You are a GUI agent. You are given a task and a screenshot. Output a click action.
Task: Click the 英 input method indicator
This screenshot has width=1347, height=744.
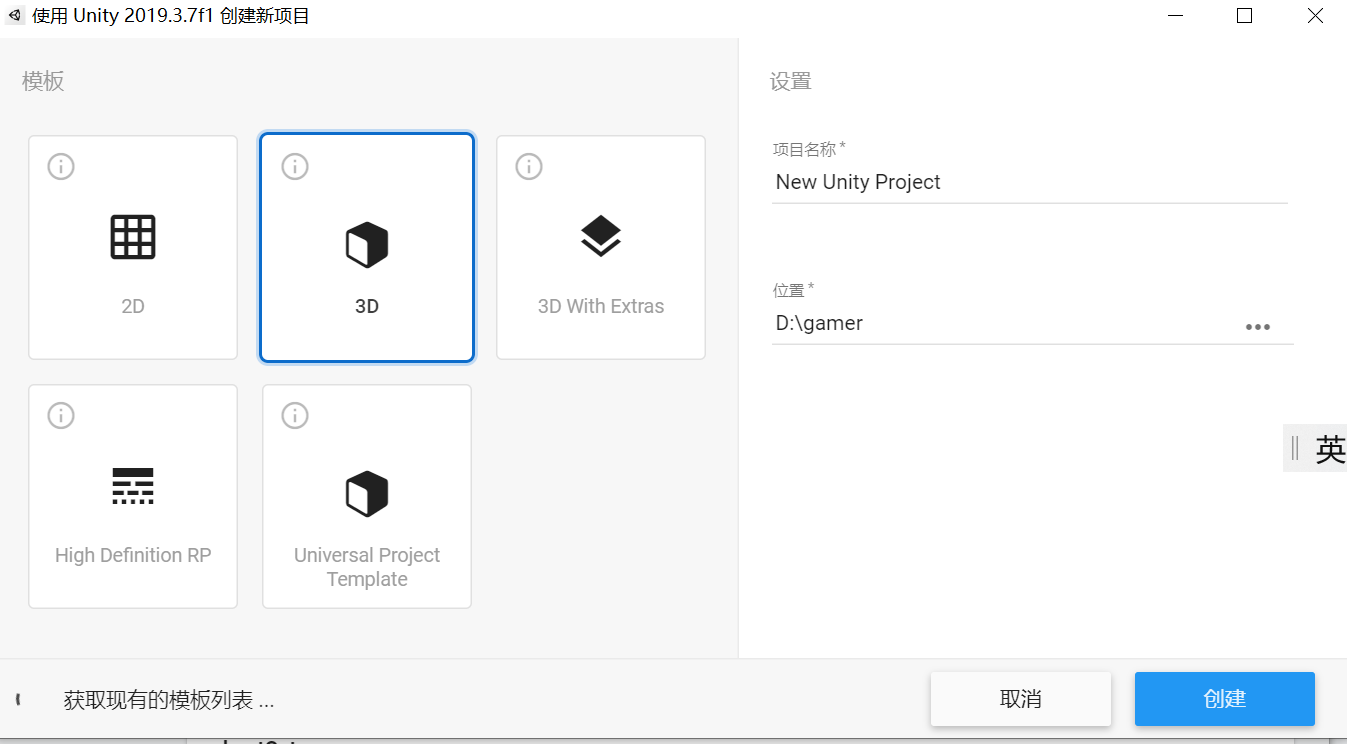click(x=1330, y=449)
